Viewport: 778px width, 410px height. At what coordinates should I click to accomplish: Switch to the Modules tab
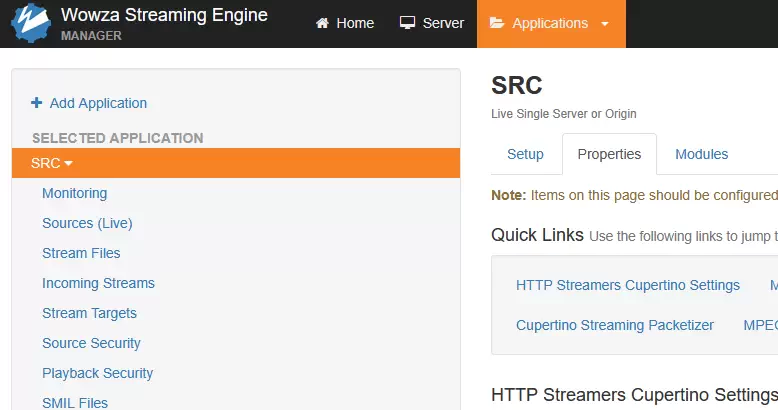pos(702,154)
